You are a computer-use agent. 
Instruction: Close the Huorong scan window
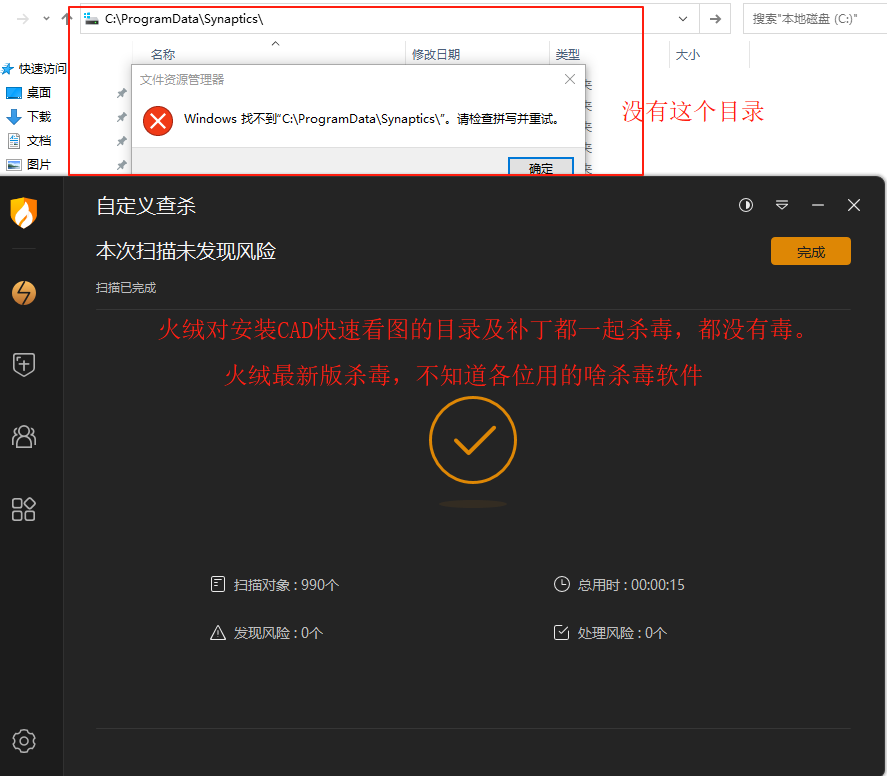(x=854, y=205)
